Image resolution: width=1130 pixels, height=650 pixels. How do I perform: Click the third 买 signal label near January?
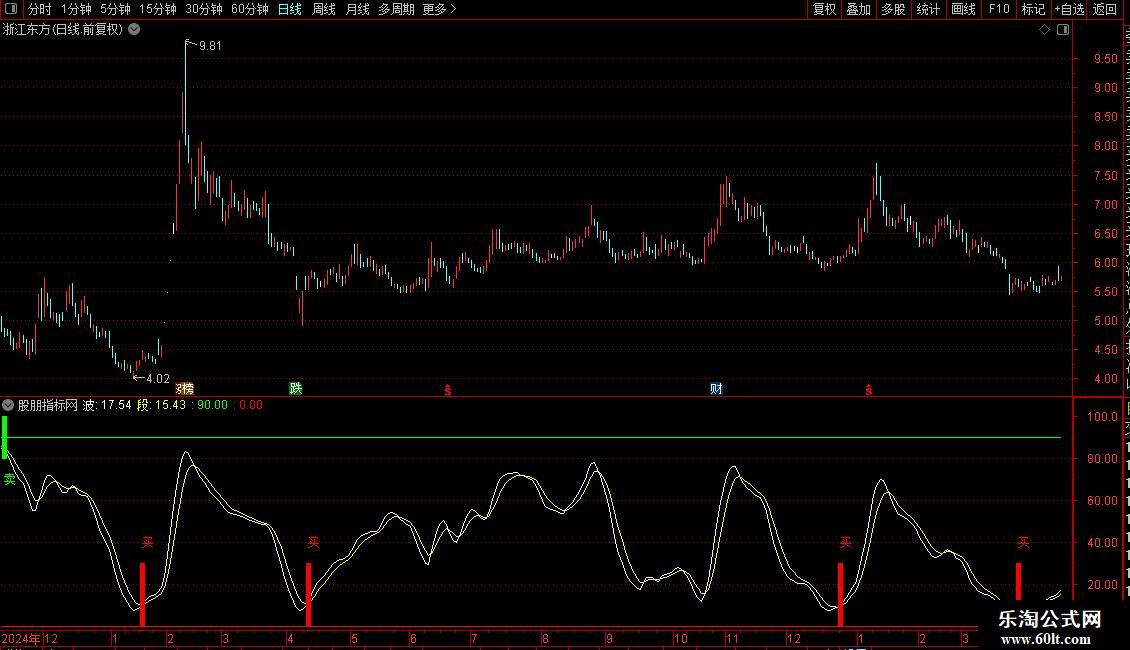click(845, 543)
